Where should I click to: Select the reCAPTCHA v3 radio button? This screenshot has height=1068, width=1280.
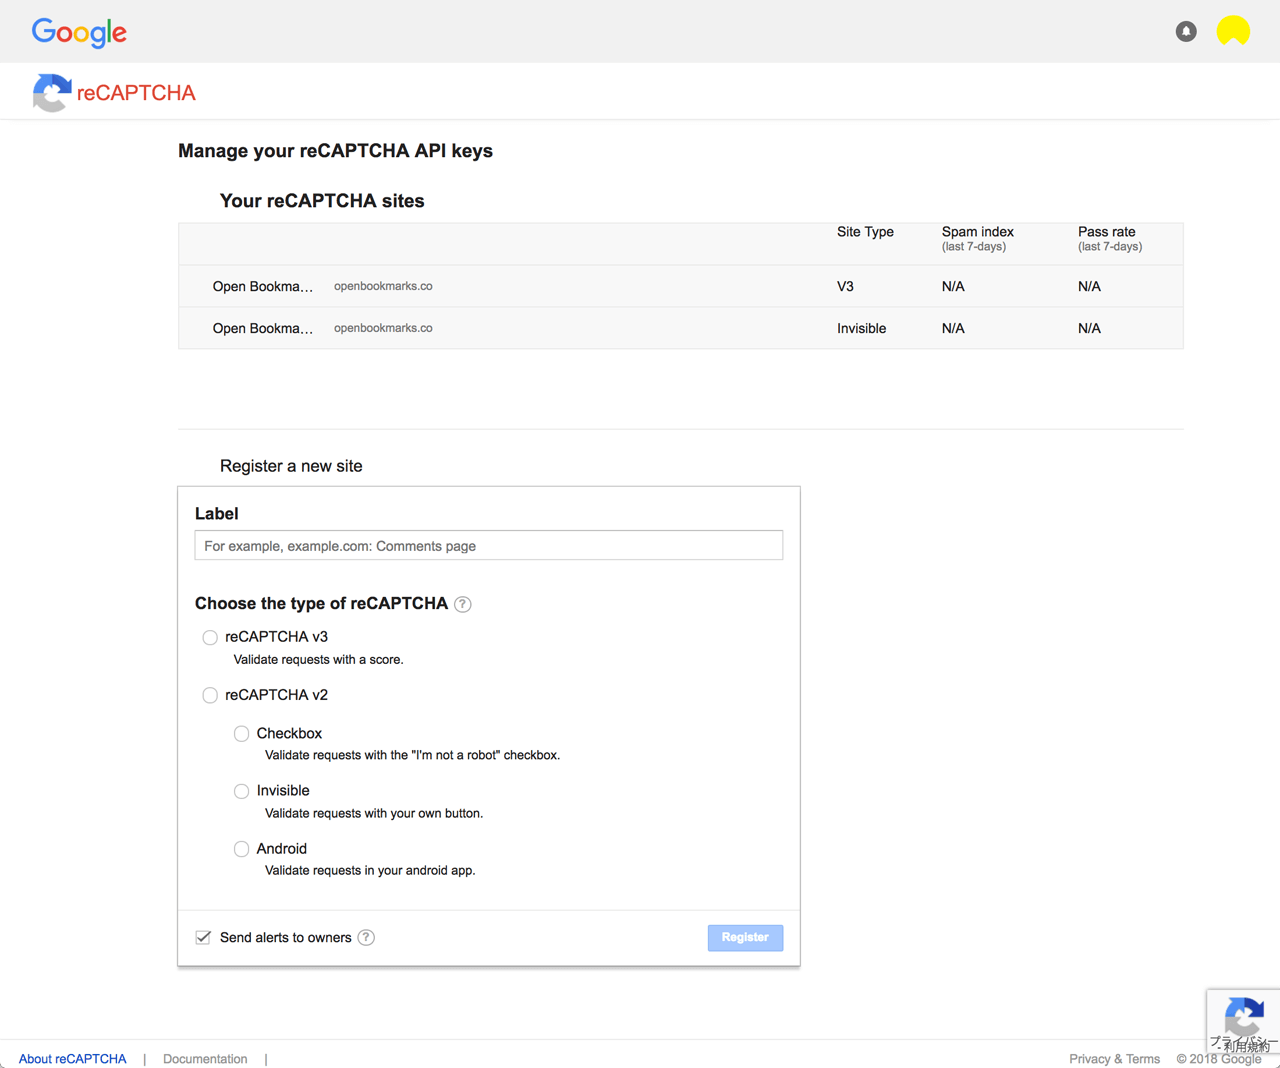point(210,638)
